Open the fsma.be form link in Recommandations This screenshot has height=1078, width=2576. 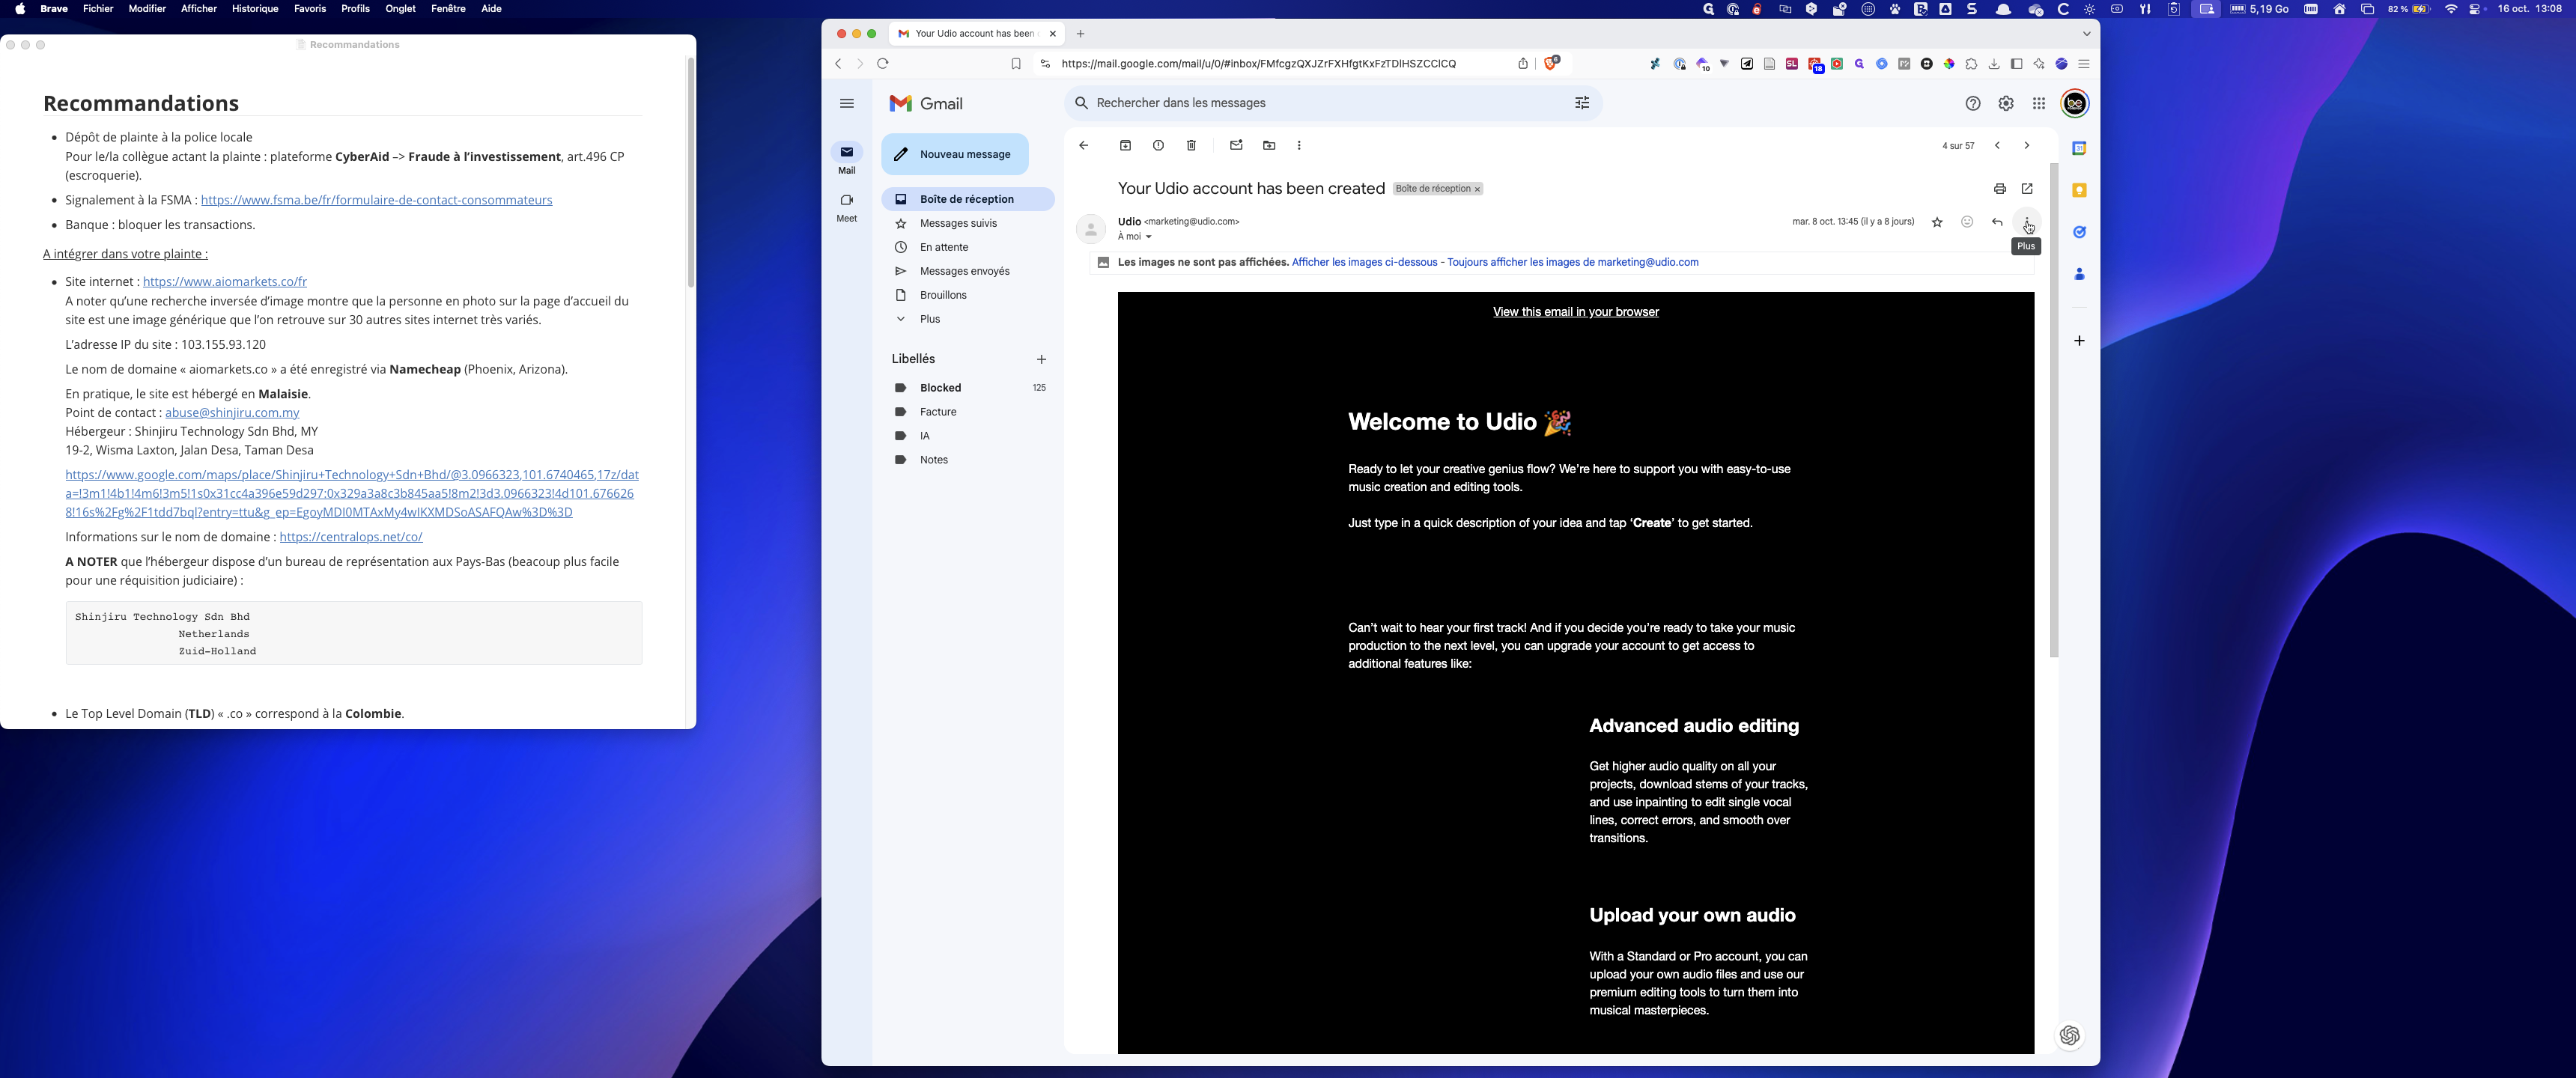pyautogui.click(x=377, y=200)
